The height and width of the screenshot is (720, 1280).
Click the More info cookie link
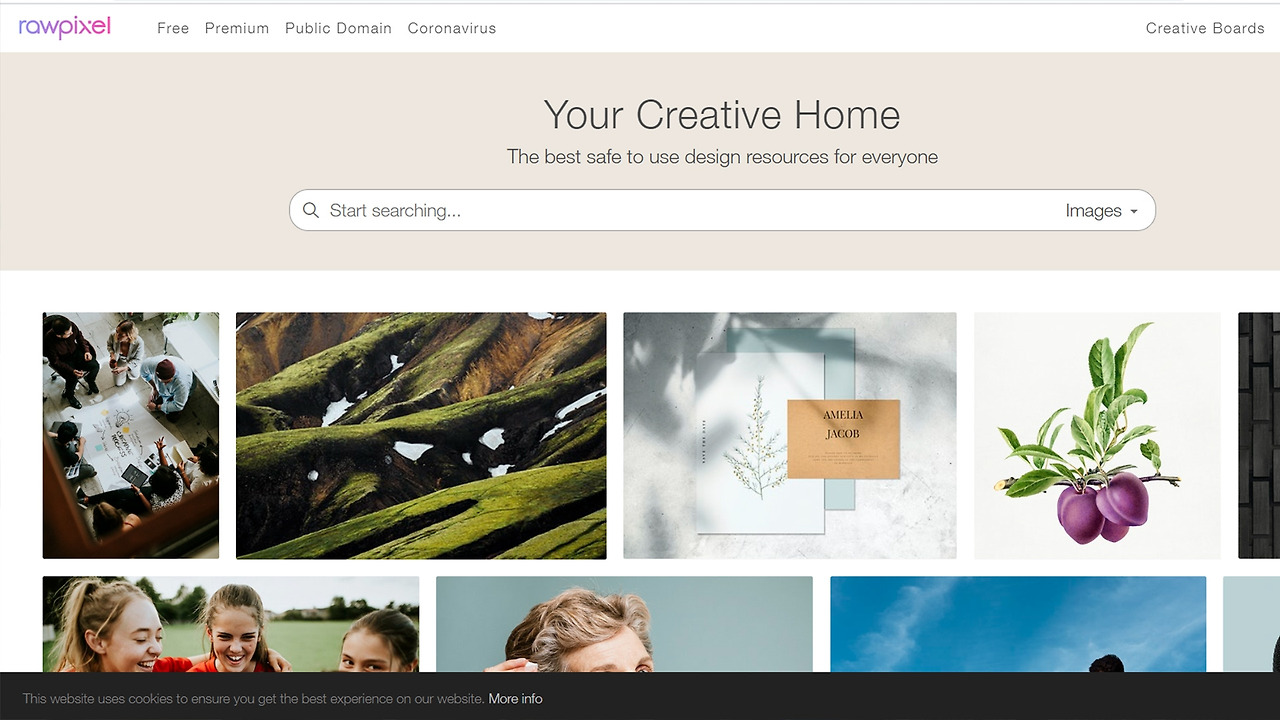point(516,699)
